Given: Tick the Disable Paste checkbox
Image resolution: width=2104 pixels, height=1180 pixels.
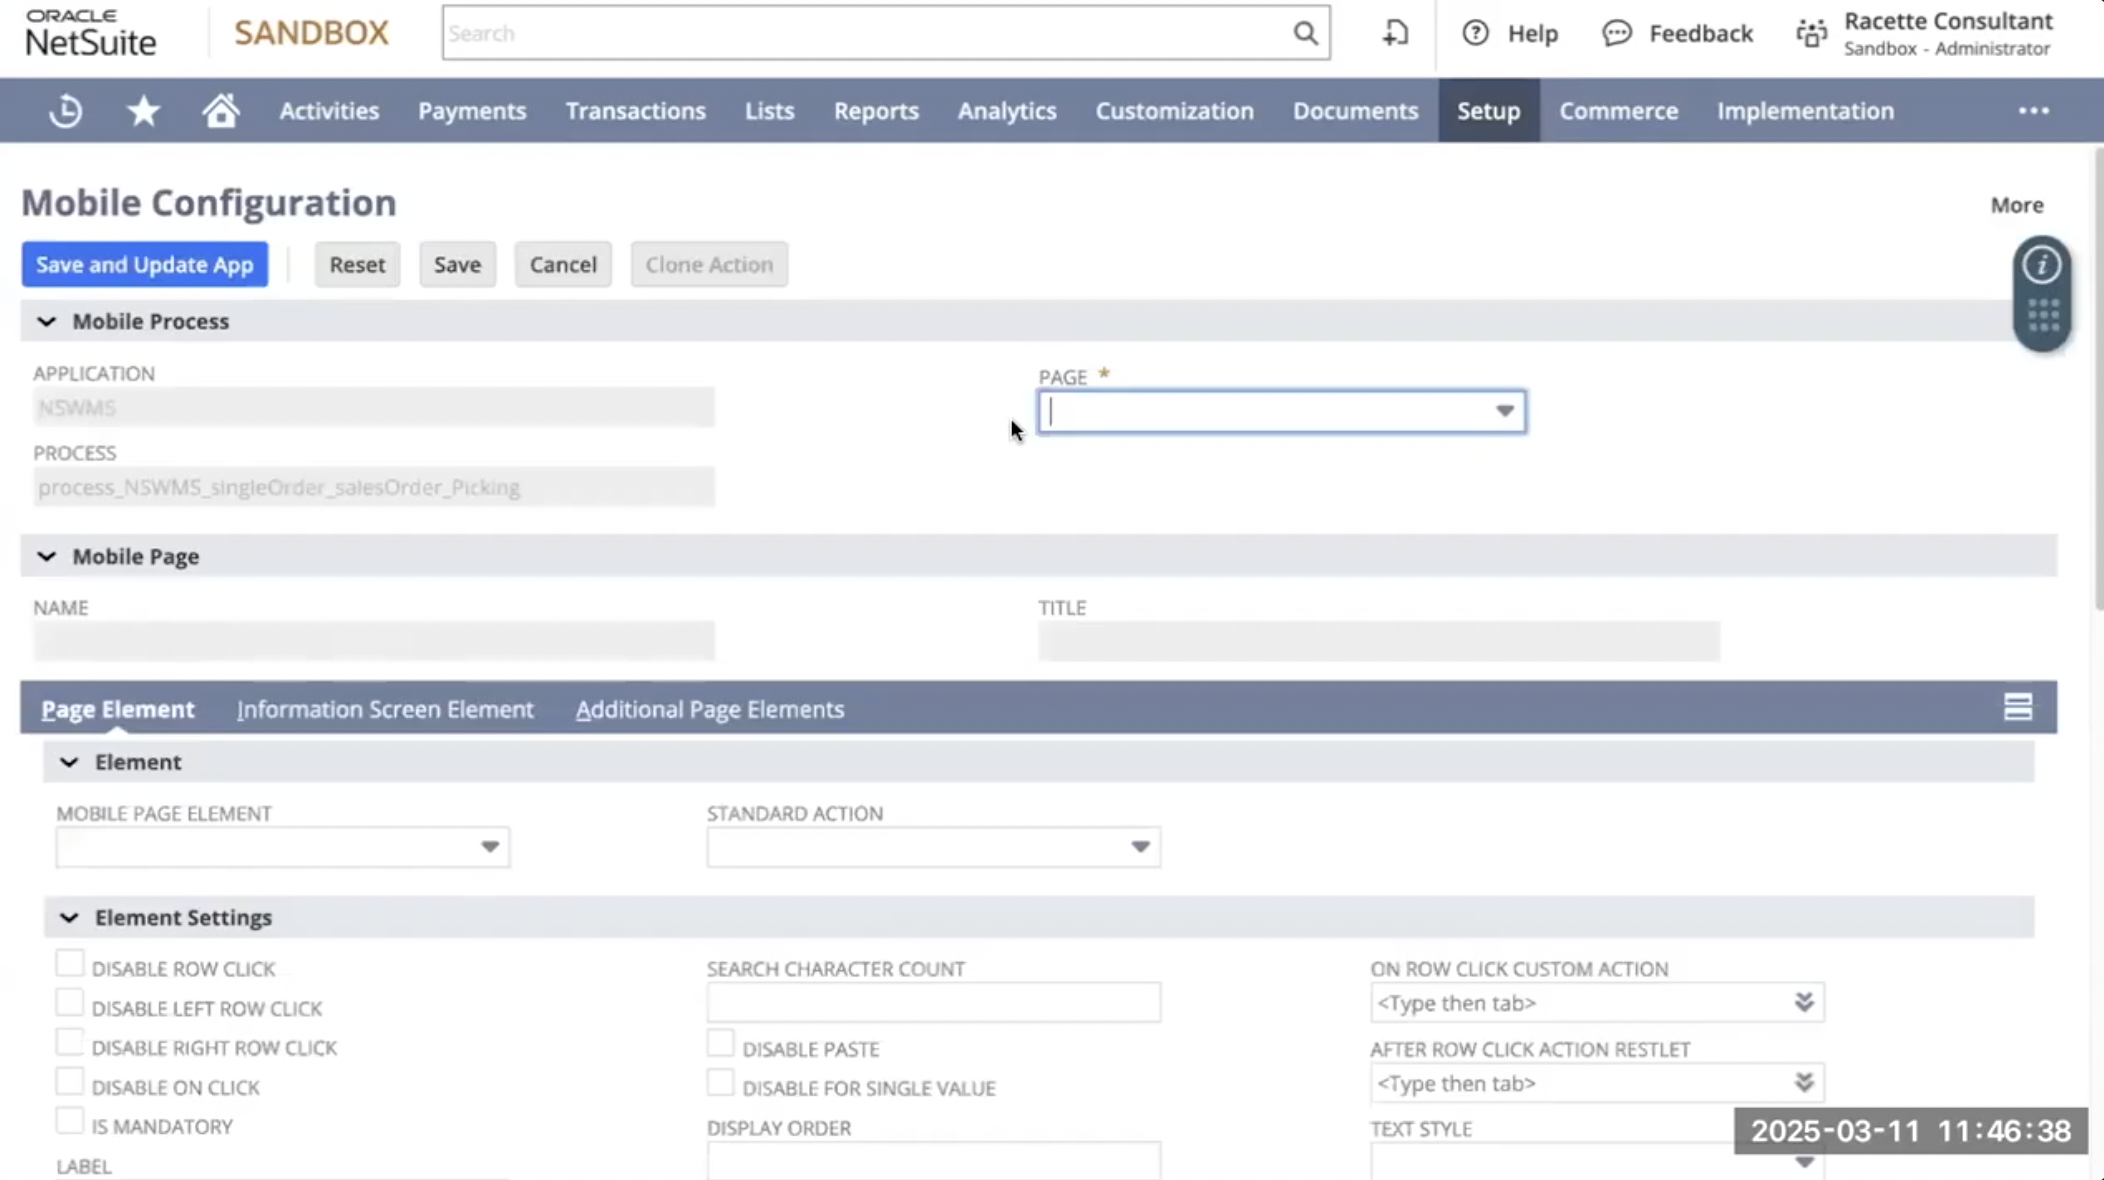Looking at the screenshot, I should pos(720,1044).
